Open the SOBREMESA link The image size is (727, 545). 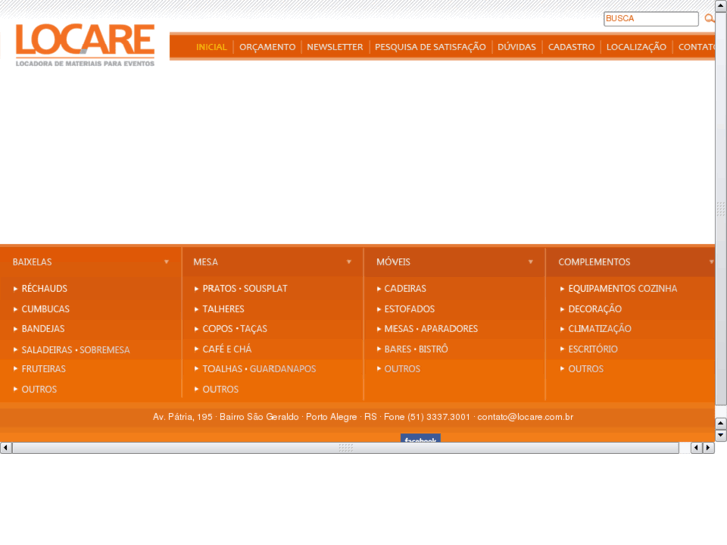pyautogui.click(x=105, y=350)
